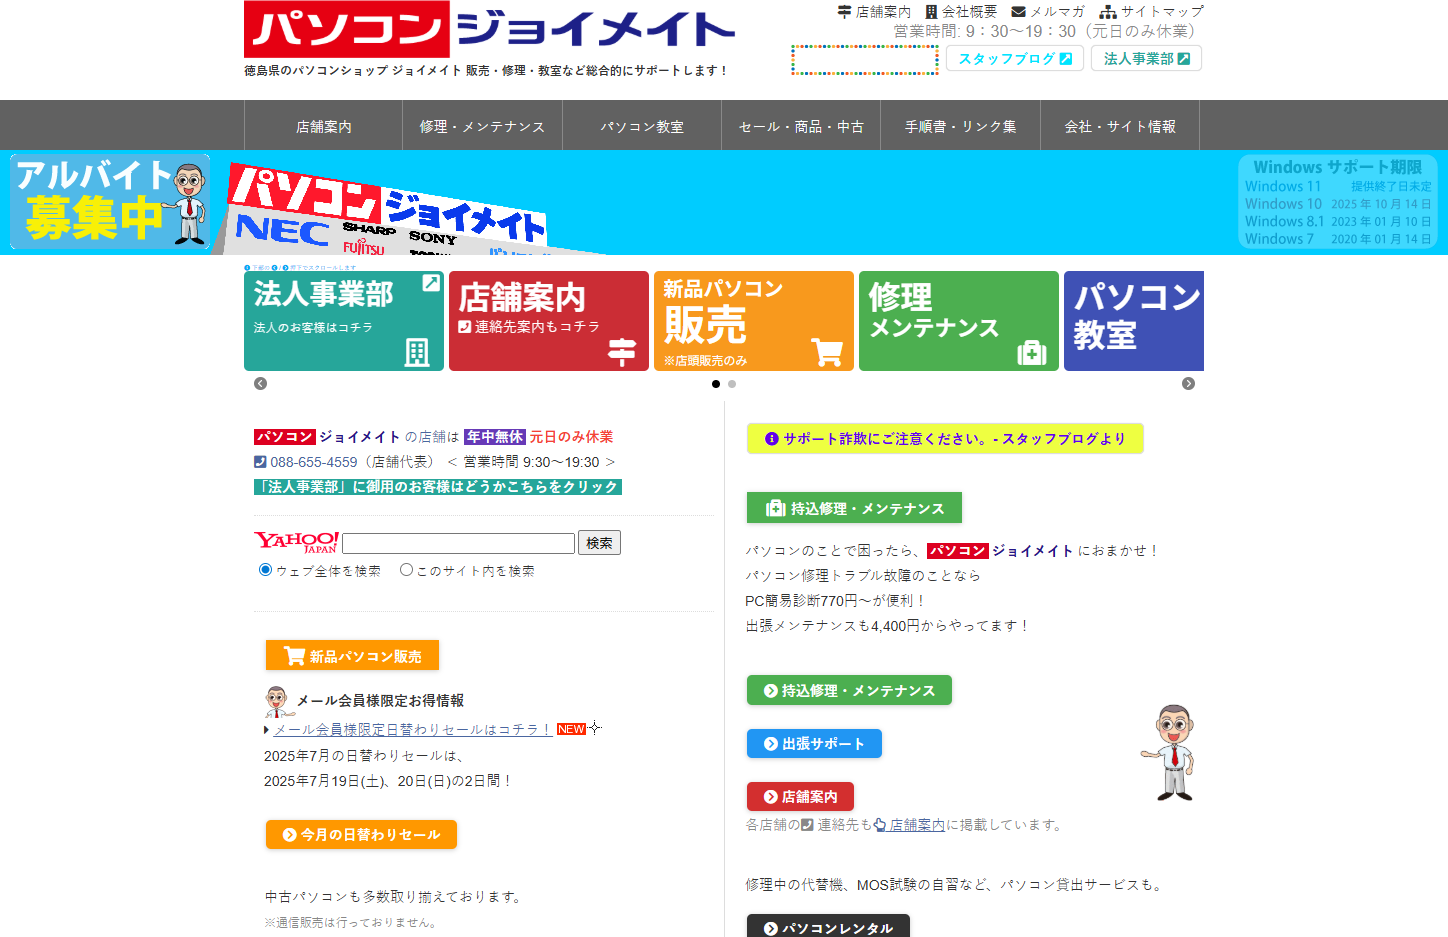This screenshot has width=1448, height=937.
Task: Select ウェブ全体を検索 radio option
Action: click(x=265, y=570)
